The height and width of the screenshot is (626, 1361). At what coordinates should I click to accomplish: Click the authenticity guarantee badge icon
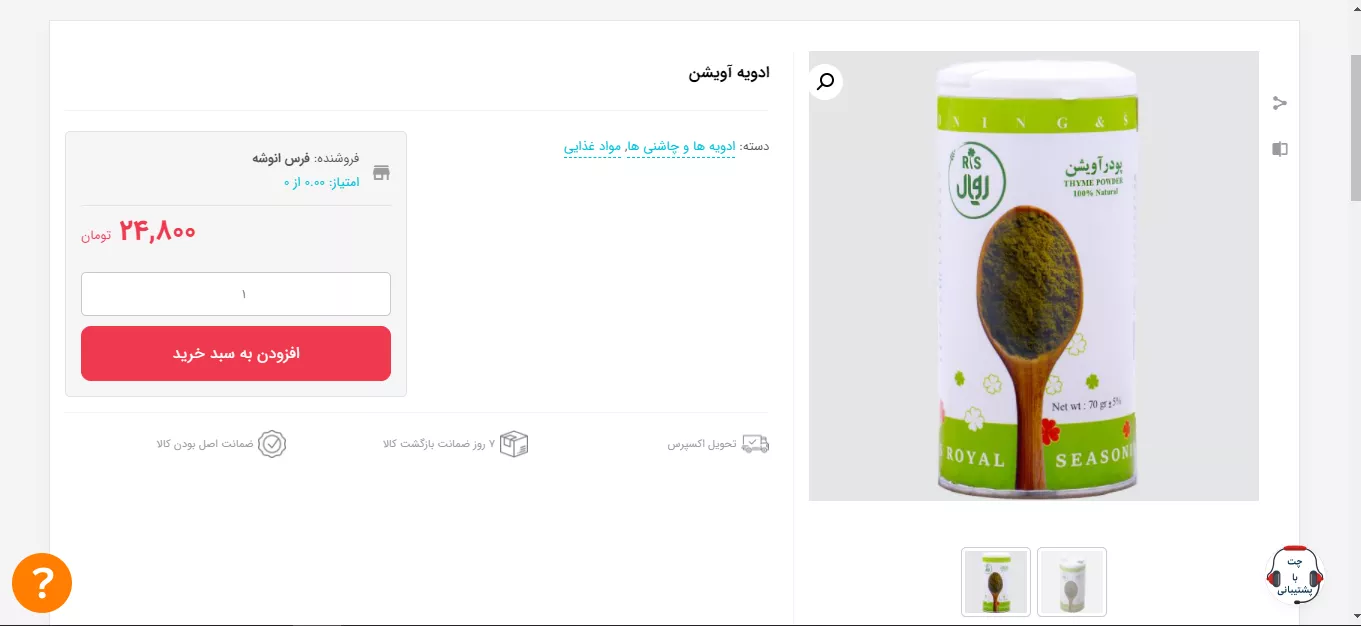(x=272, y=444)
